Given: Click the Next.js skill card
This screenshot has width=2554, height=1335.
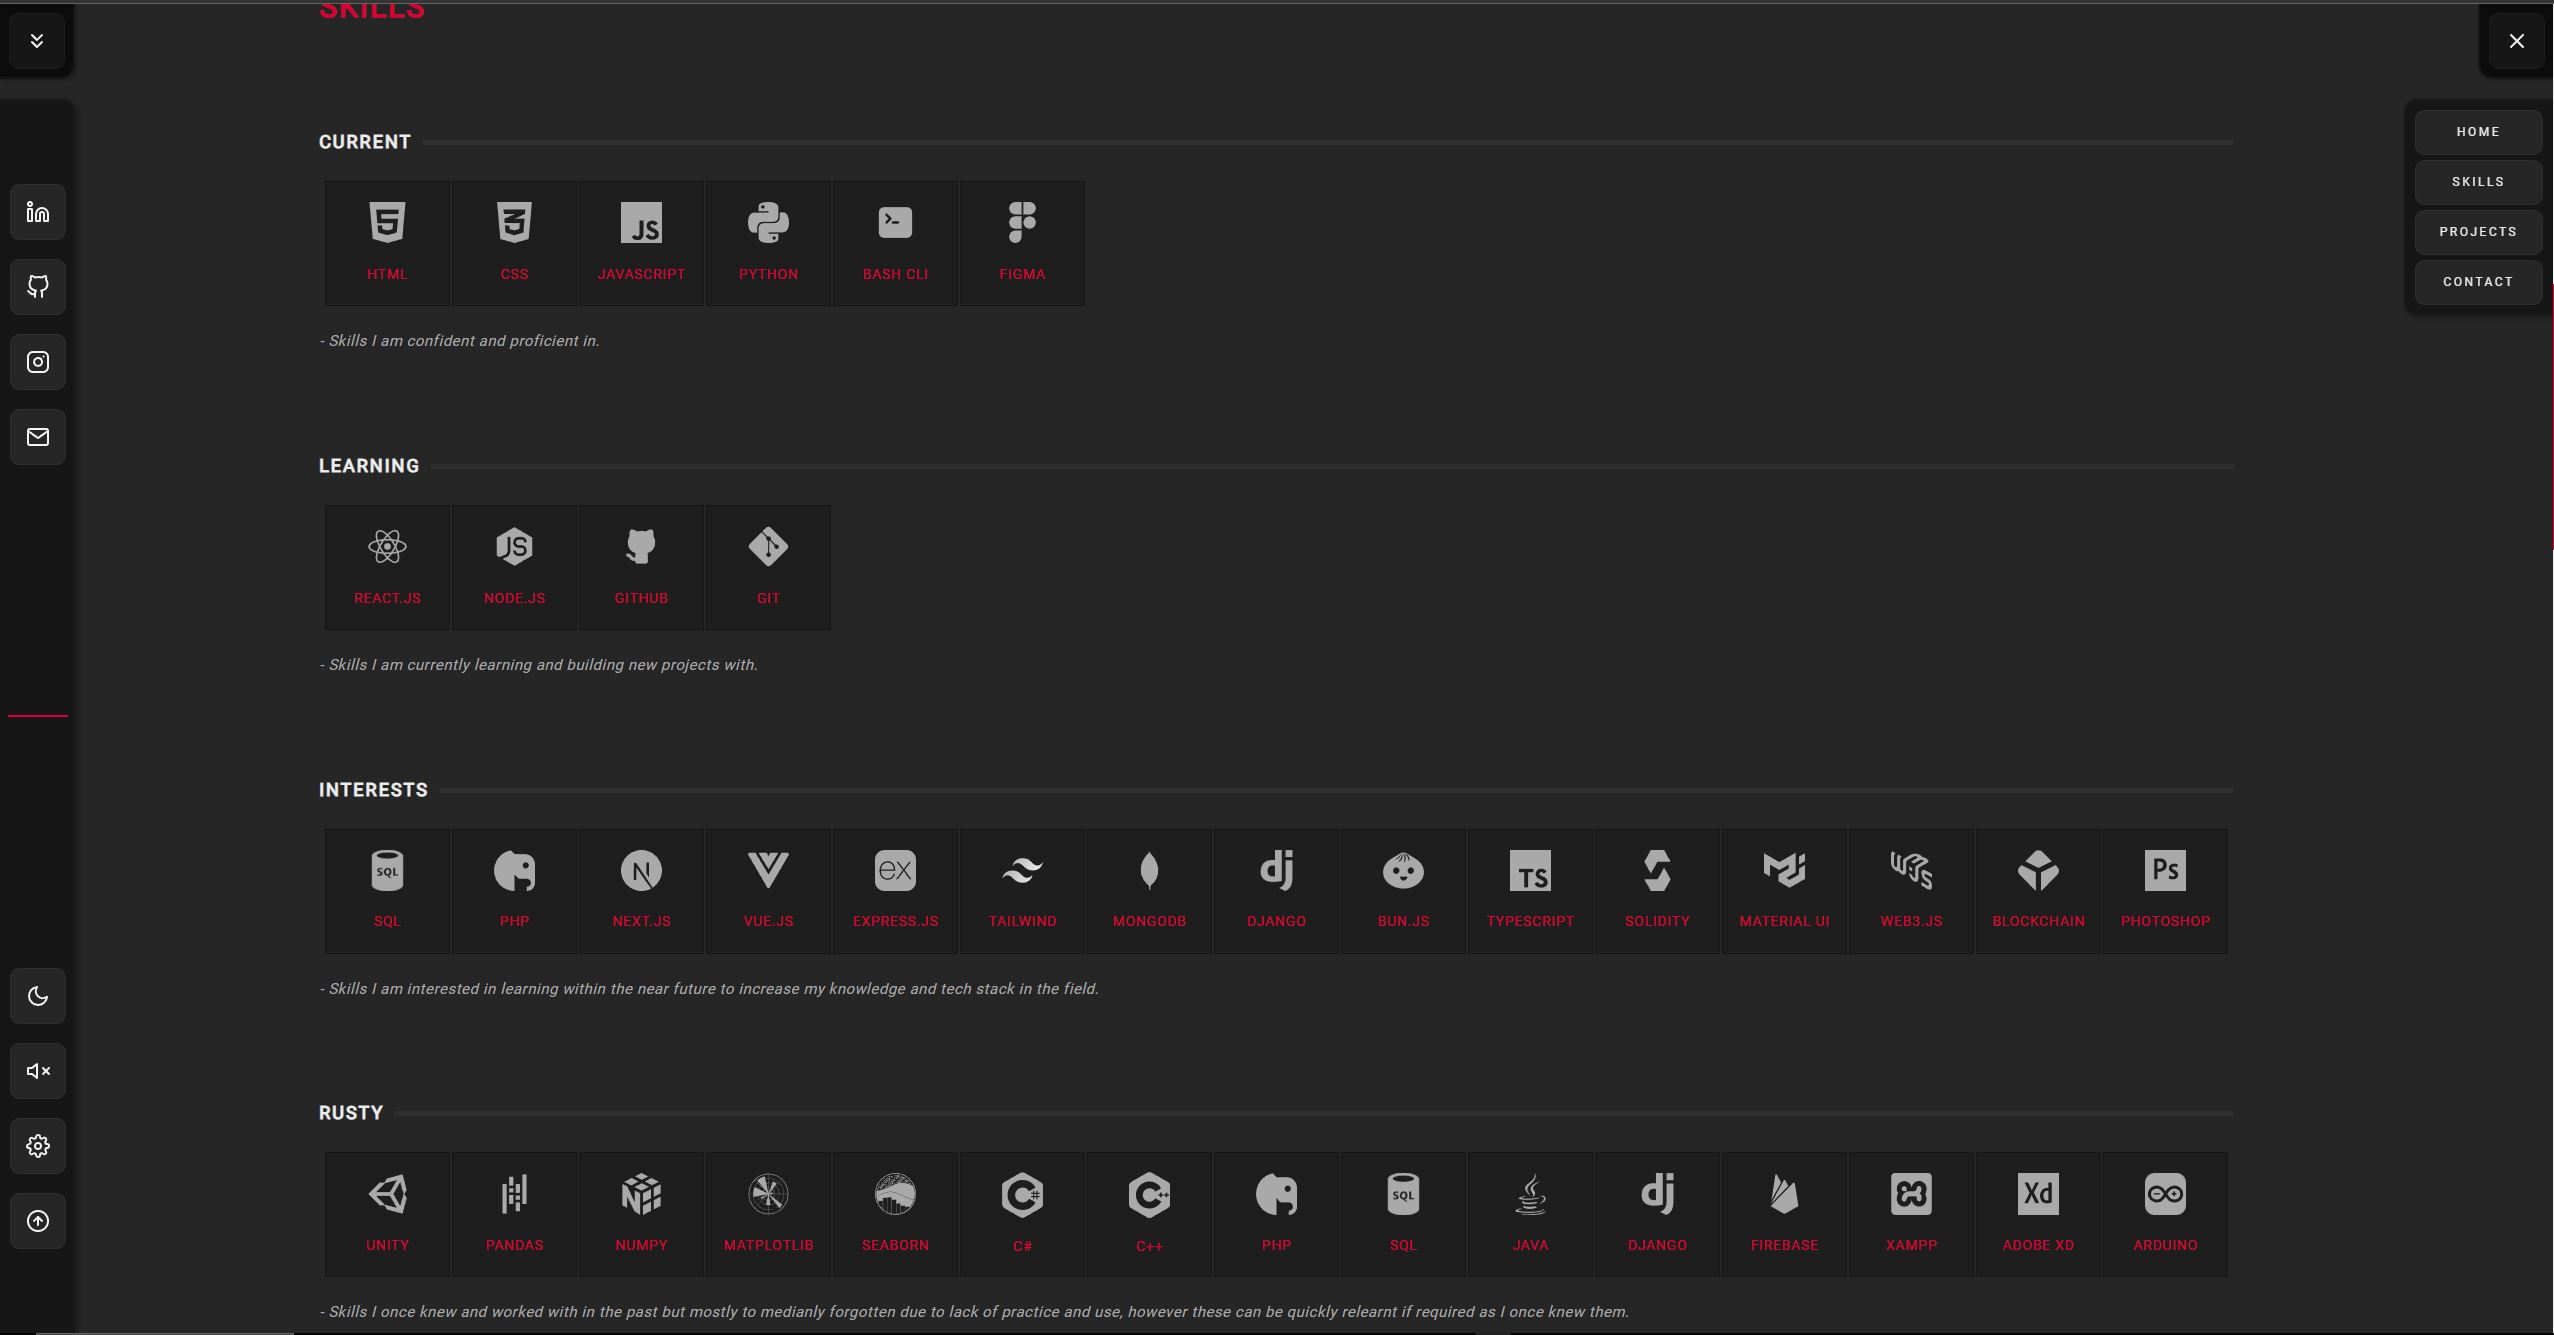Looking at the screenshot, I should tap(641, 891).
